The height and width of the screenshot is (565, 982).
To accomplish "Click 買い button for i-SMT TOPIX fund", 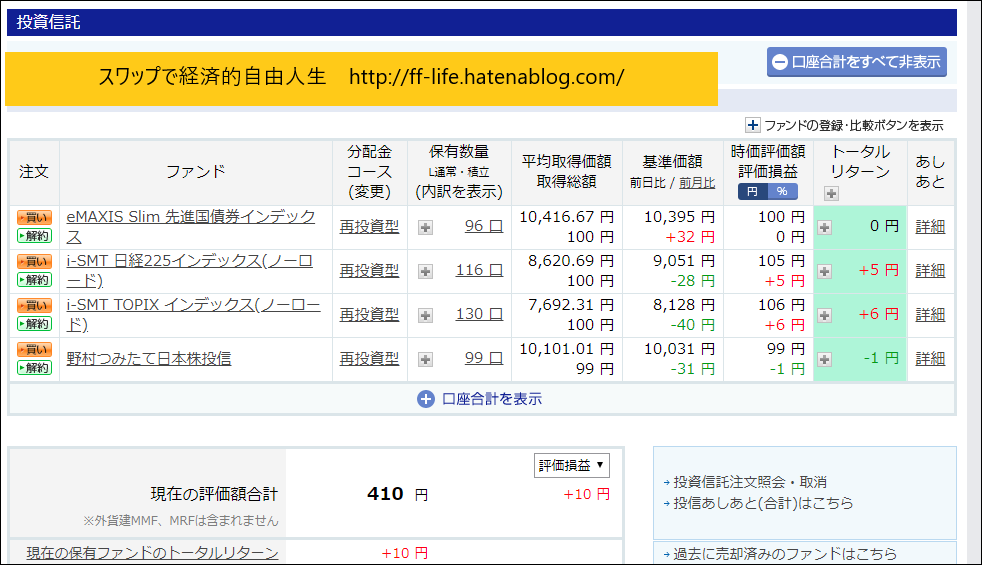I will coord(34,305).
